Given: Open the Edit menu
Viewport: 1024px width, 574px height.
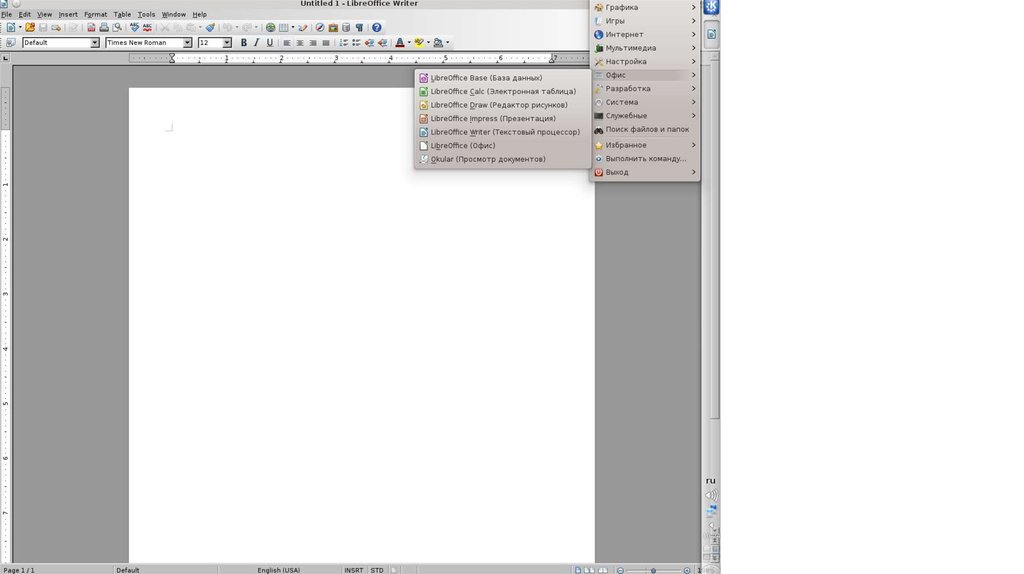Looking at the screenshot, I should pyautogui.click(x=25, y=14).
